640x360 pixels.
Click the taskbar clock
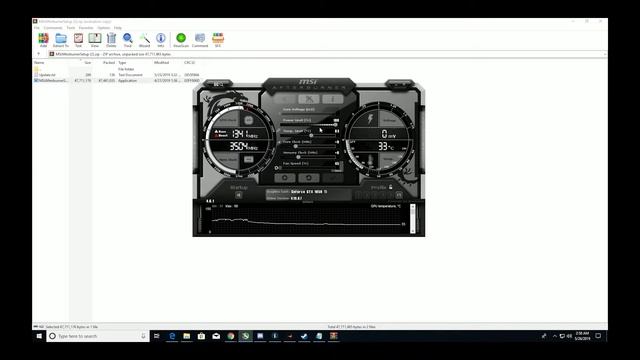click(x=582, y=336)
